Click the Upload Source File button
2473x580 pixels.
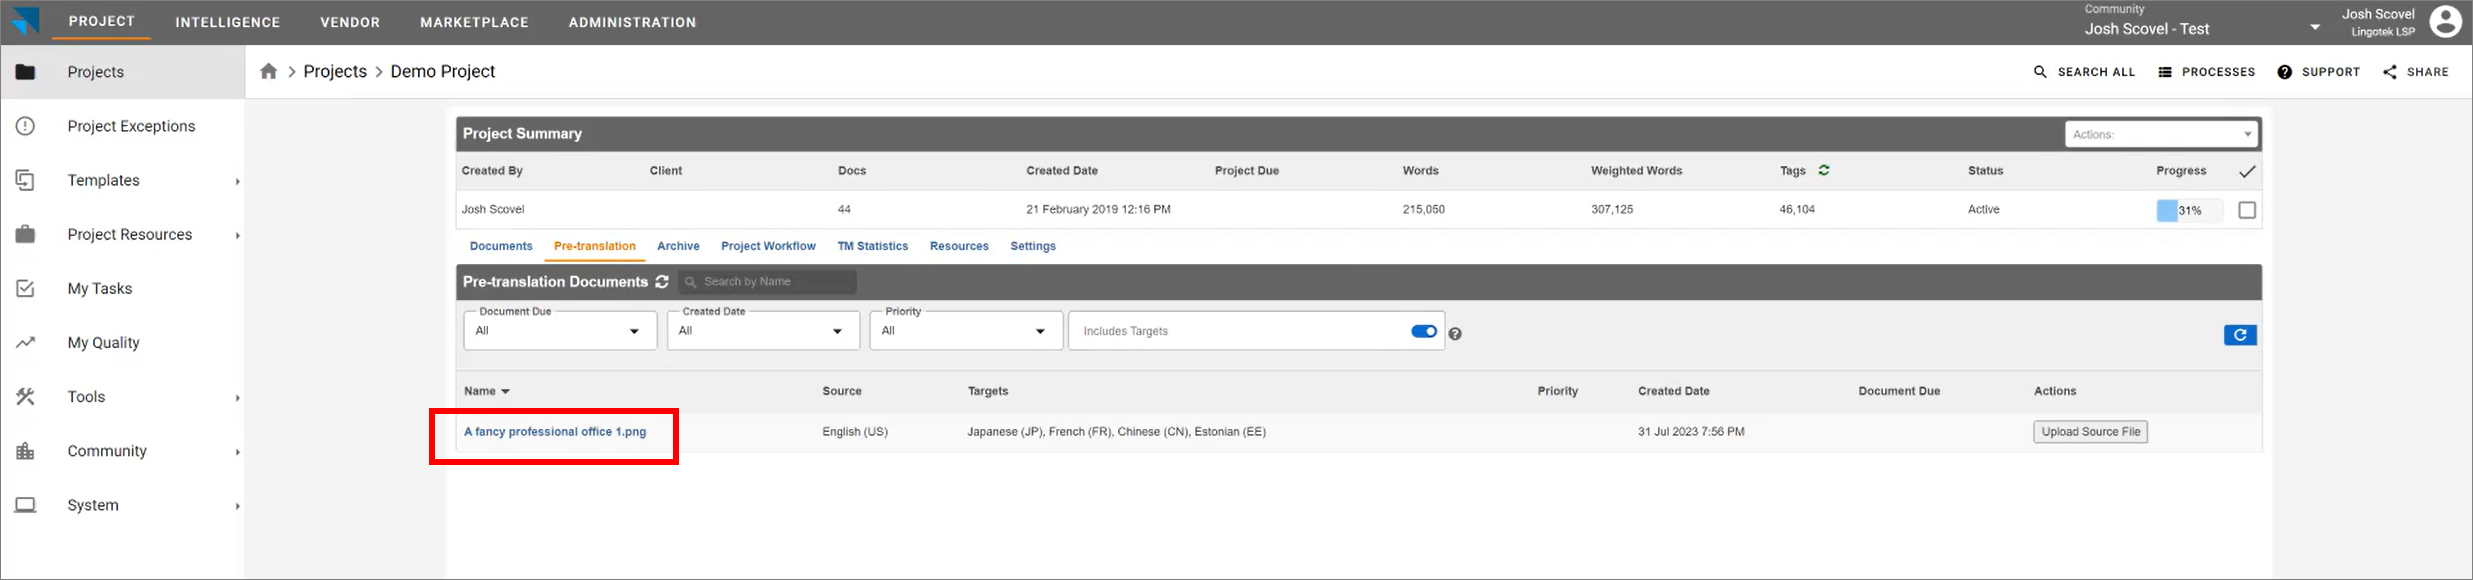tap(2091, 432)
